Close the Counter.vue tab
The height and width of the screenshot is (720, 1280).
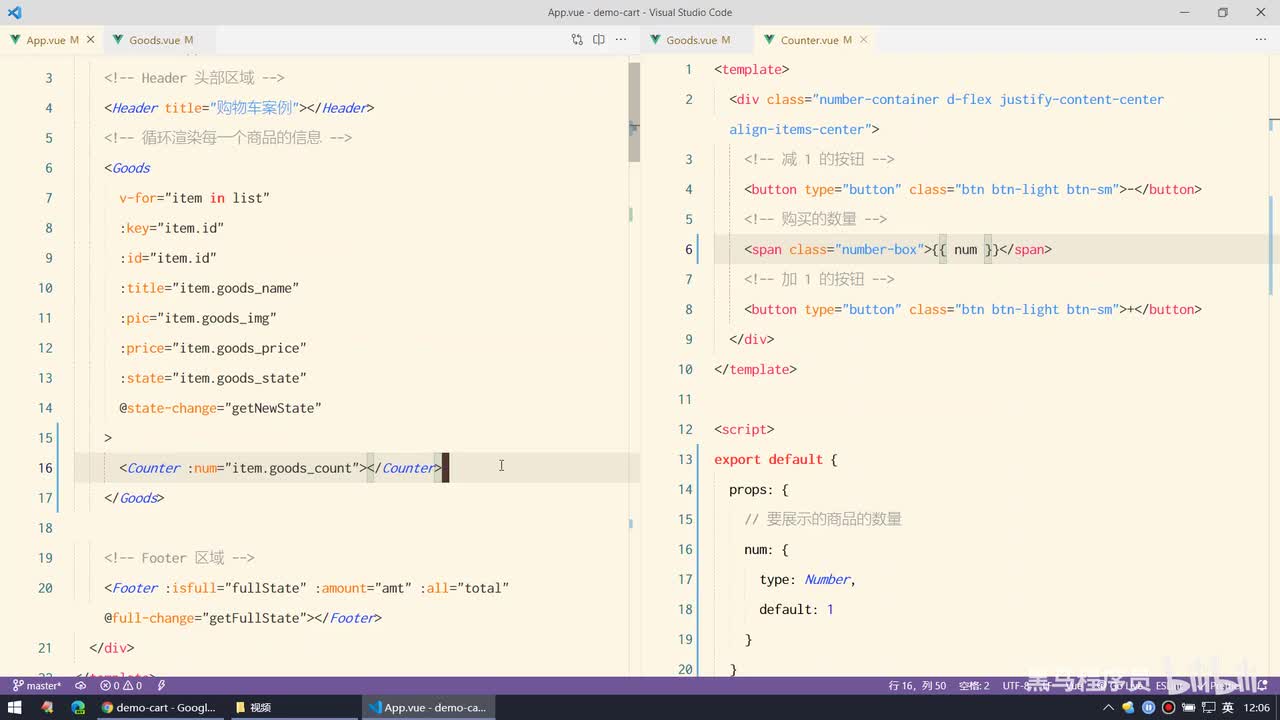click(x=864, y=40)
